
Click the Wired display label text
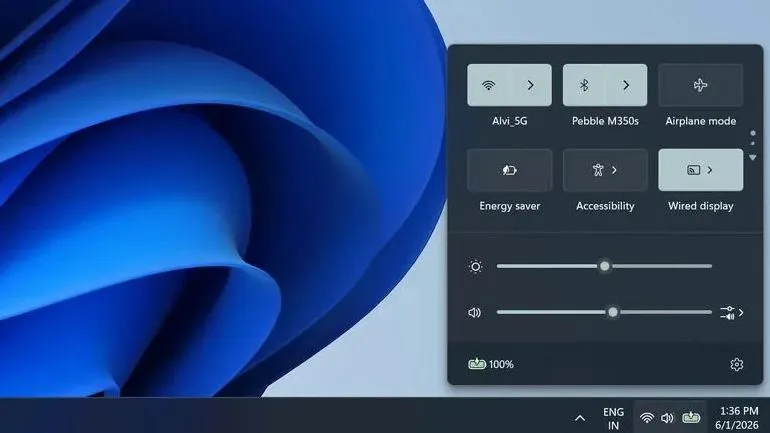coord(701,206)
